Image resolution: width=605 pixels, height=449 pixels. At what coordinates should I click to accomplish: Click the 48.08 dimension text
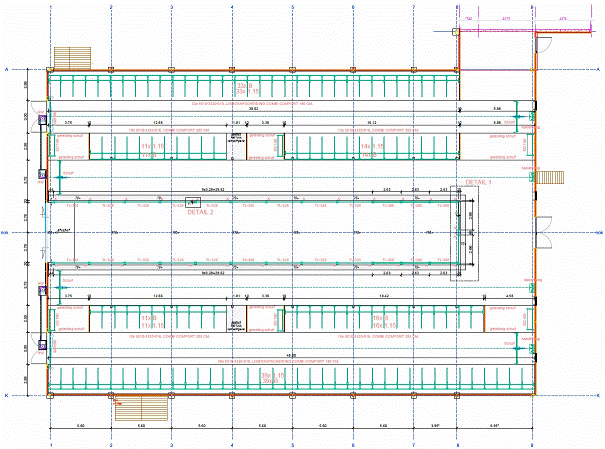pyautogui.click(x=293, y=355)
